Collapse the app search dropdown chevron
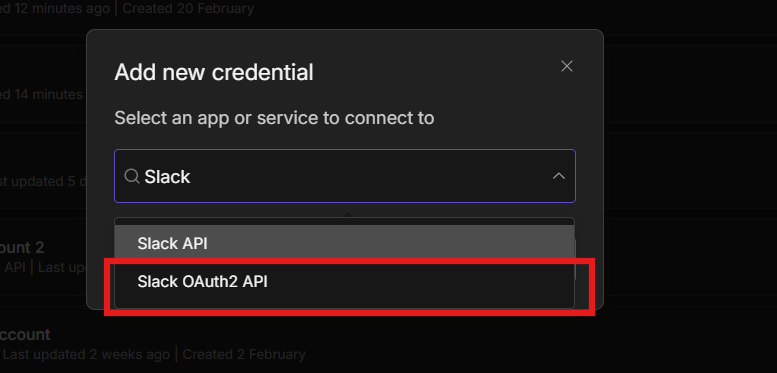 pos(558,176)
